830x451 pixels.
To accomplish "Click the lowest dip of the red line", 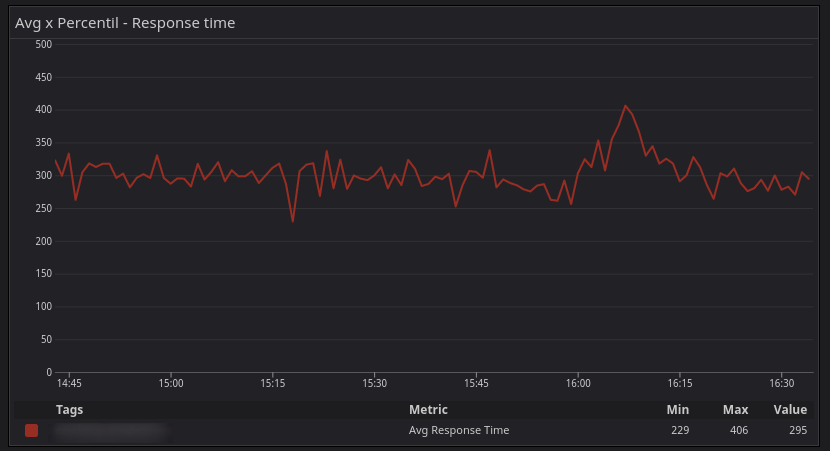I will (293, 221).
